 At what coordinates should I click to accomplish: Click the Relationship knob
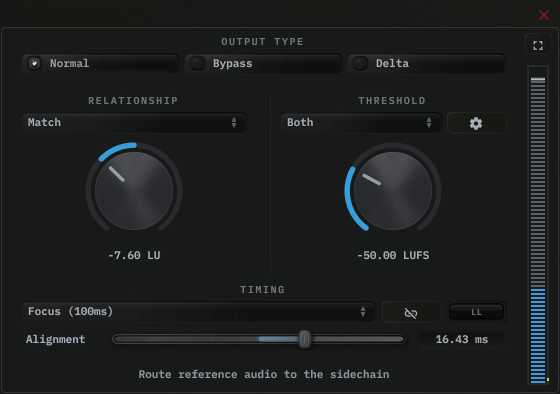coord(134,191)
